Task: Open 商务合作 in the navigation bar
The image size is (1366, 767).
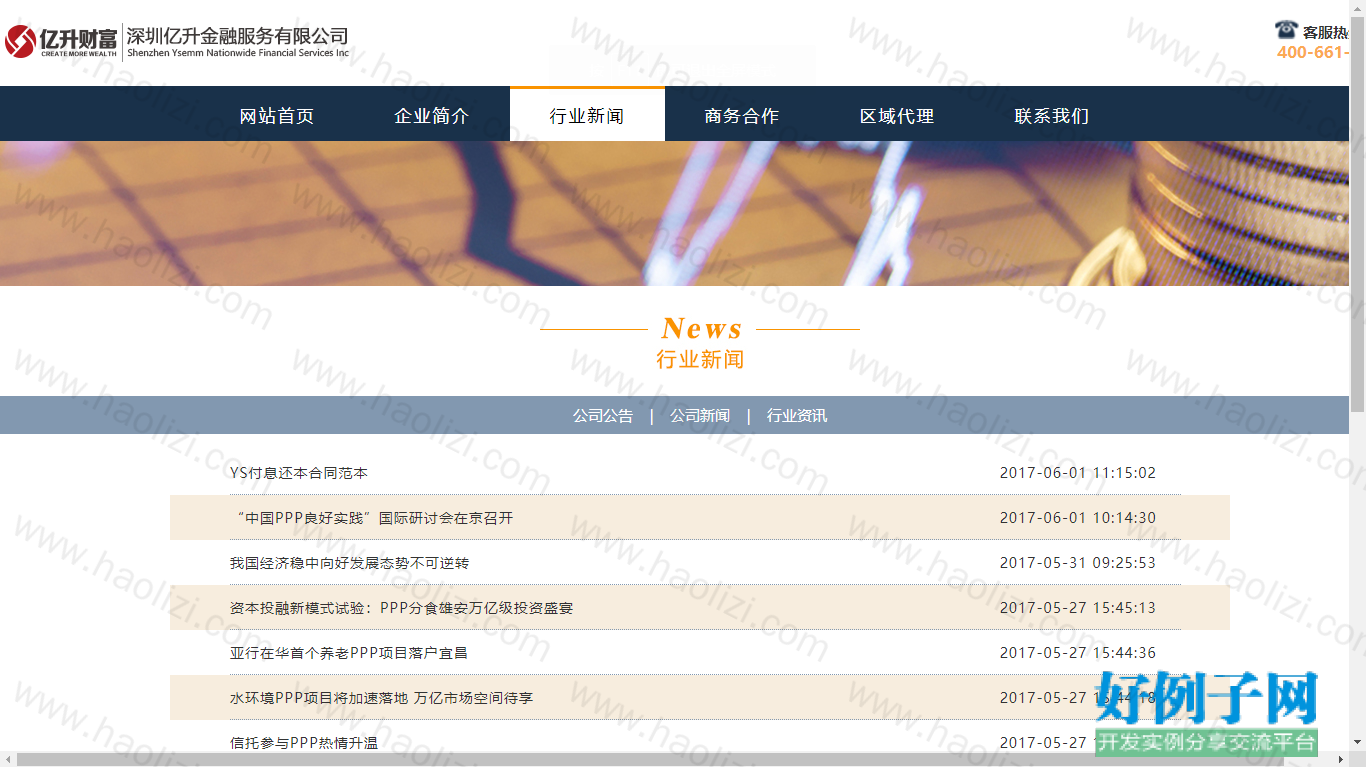Action: coord(742,116)
